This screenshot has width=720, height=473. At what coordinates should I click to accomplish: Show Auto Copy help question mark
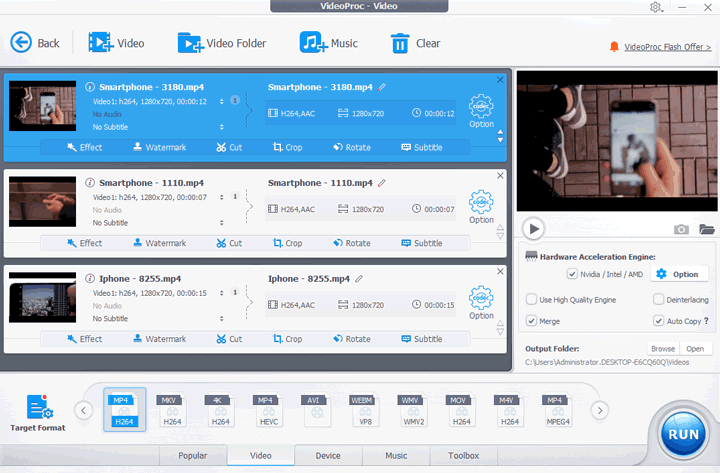point(706,321)
